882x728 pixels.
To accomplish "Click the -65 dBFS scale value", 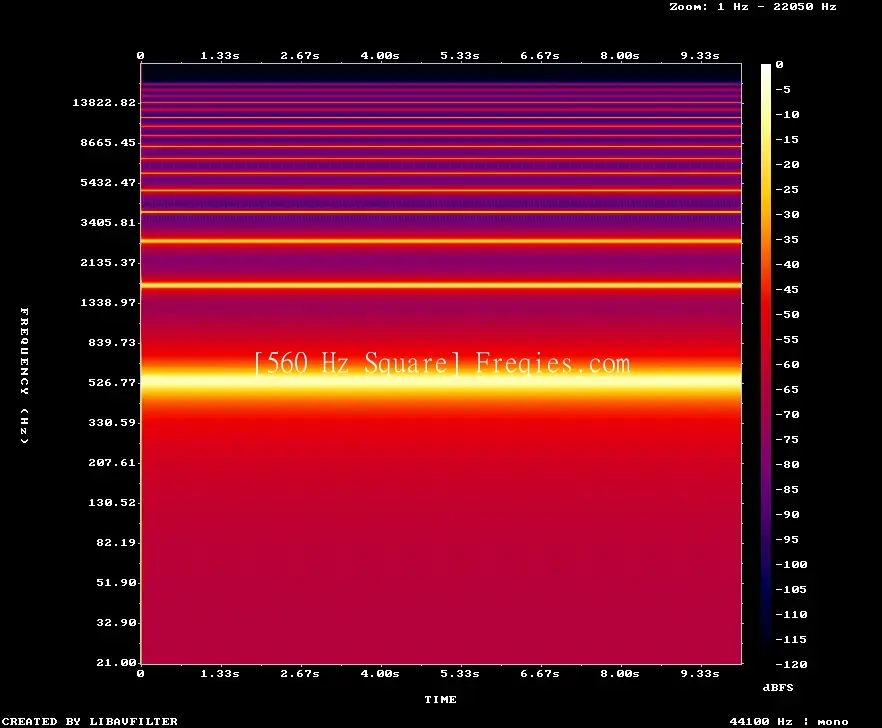I will [x=787, y=389].
